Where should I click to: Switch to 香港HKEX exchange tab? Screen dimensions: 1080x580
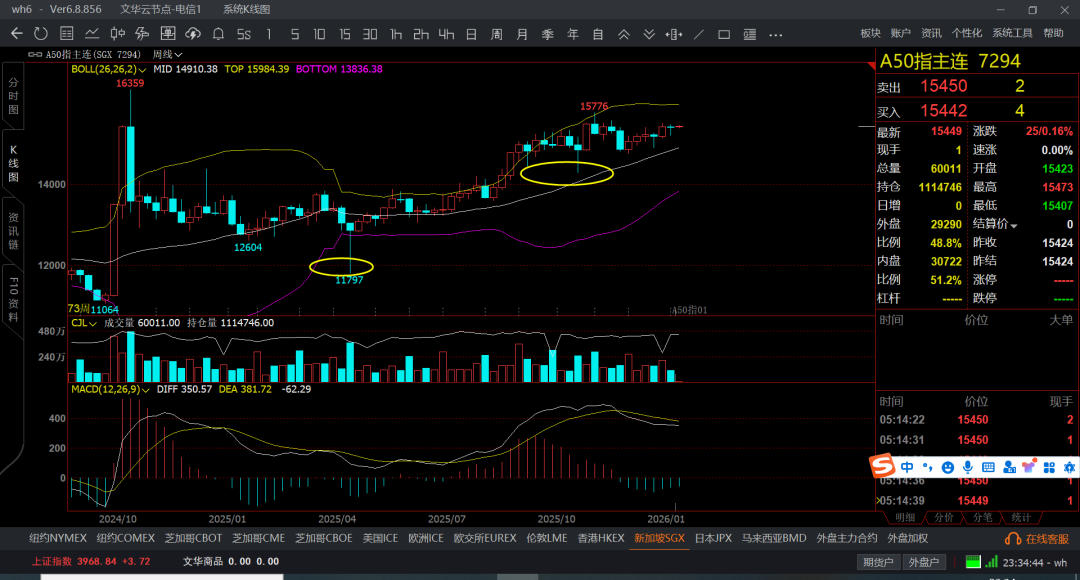[601, 538]
